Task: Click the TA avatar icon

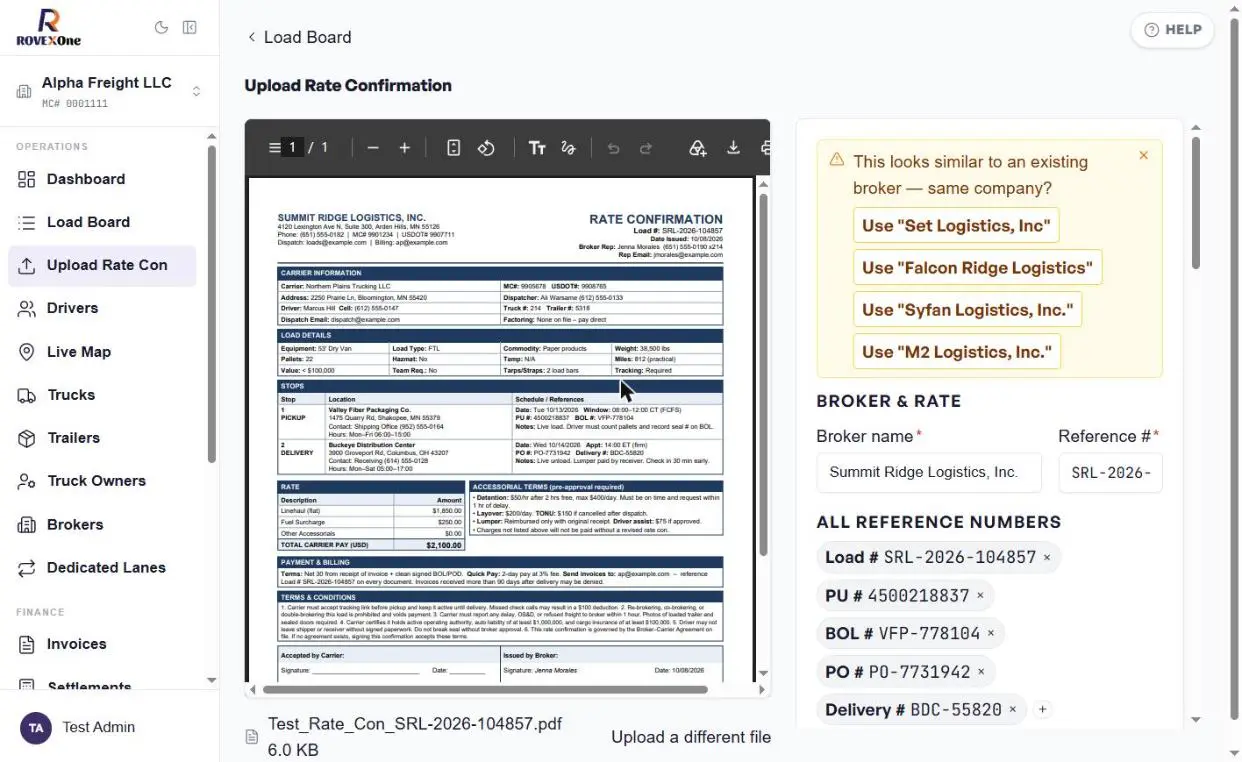Action: point(35,727)
